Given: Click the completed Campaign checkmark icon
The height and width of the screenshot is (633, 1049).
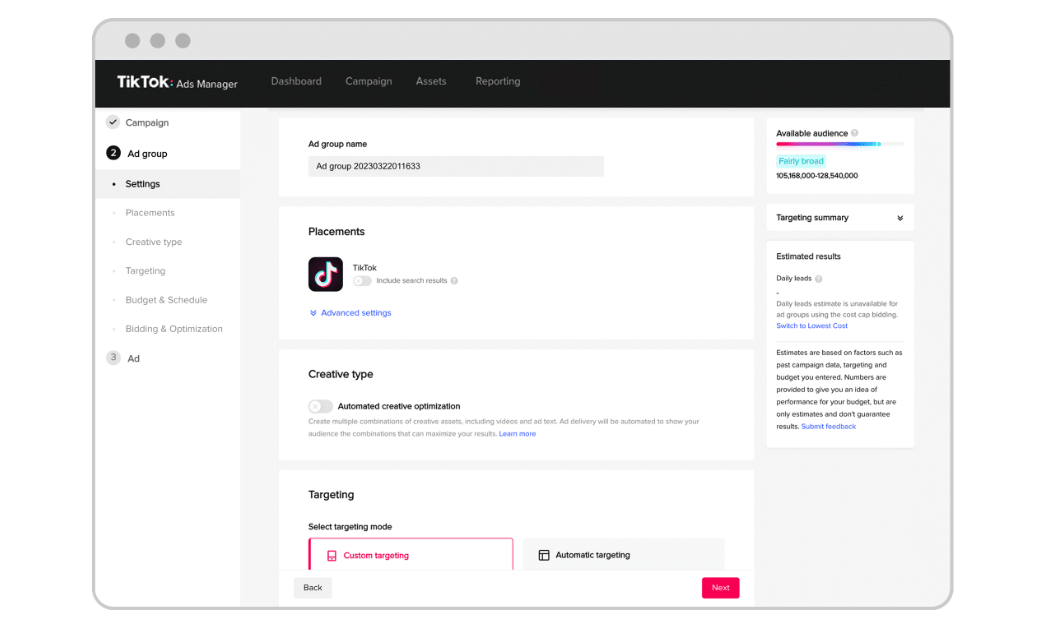Looking at the screenshot, I should pos(113,122).
